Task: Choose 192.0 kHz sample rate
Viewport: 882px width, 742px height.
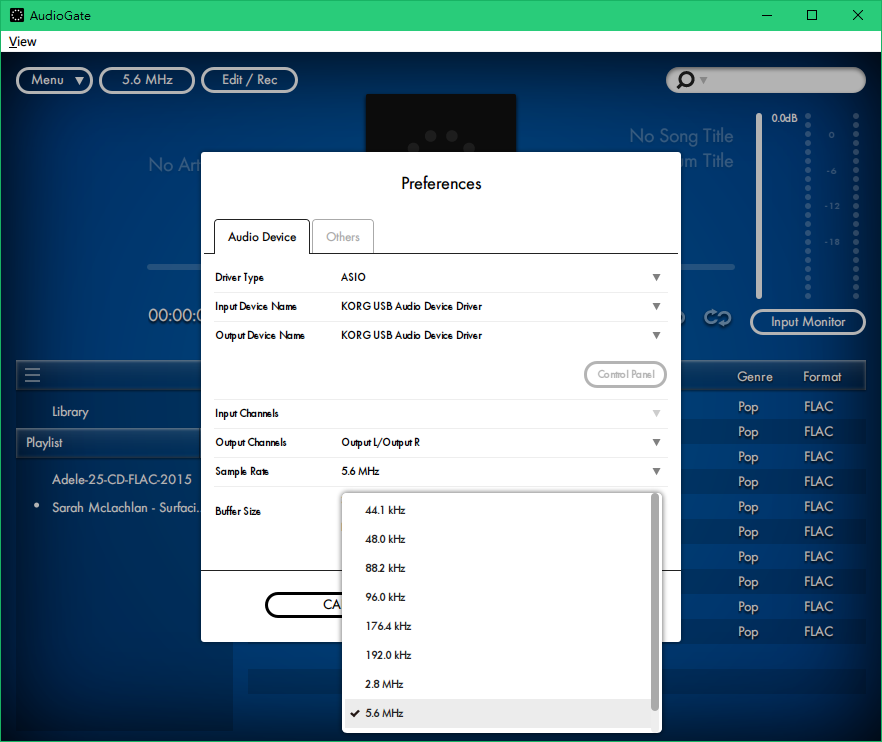Action: pyautogui.click(x=497, y=655)
